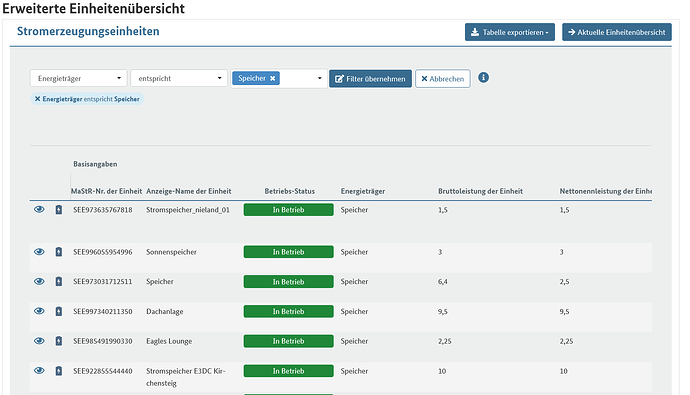This screenshot has width=690, height=395.
Task: Select the Sonnenspeicher name cell
Action: [x=171, y=252]
